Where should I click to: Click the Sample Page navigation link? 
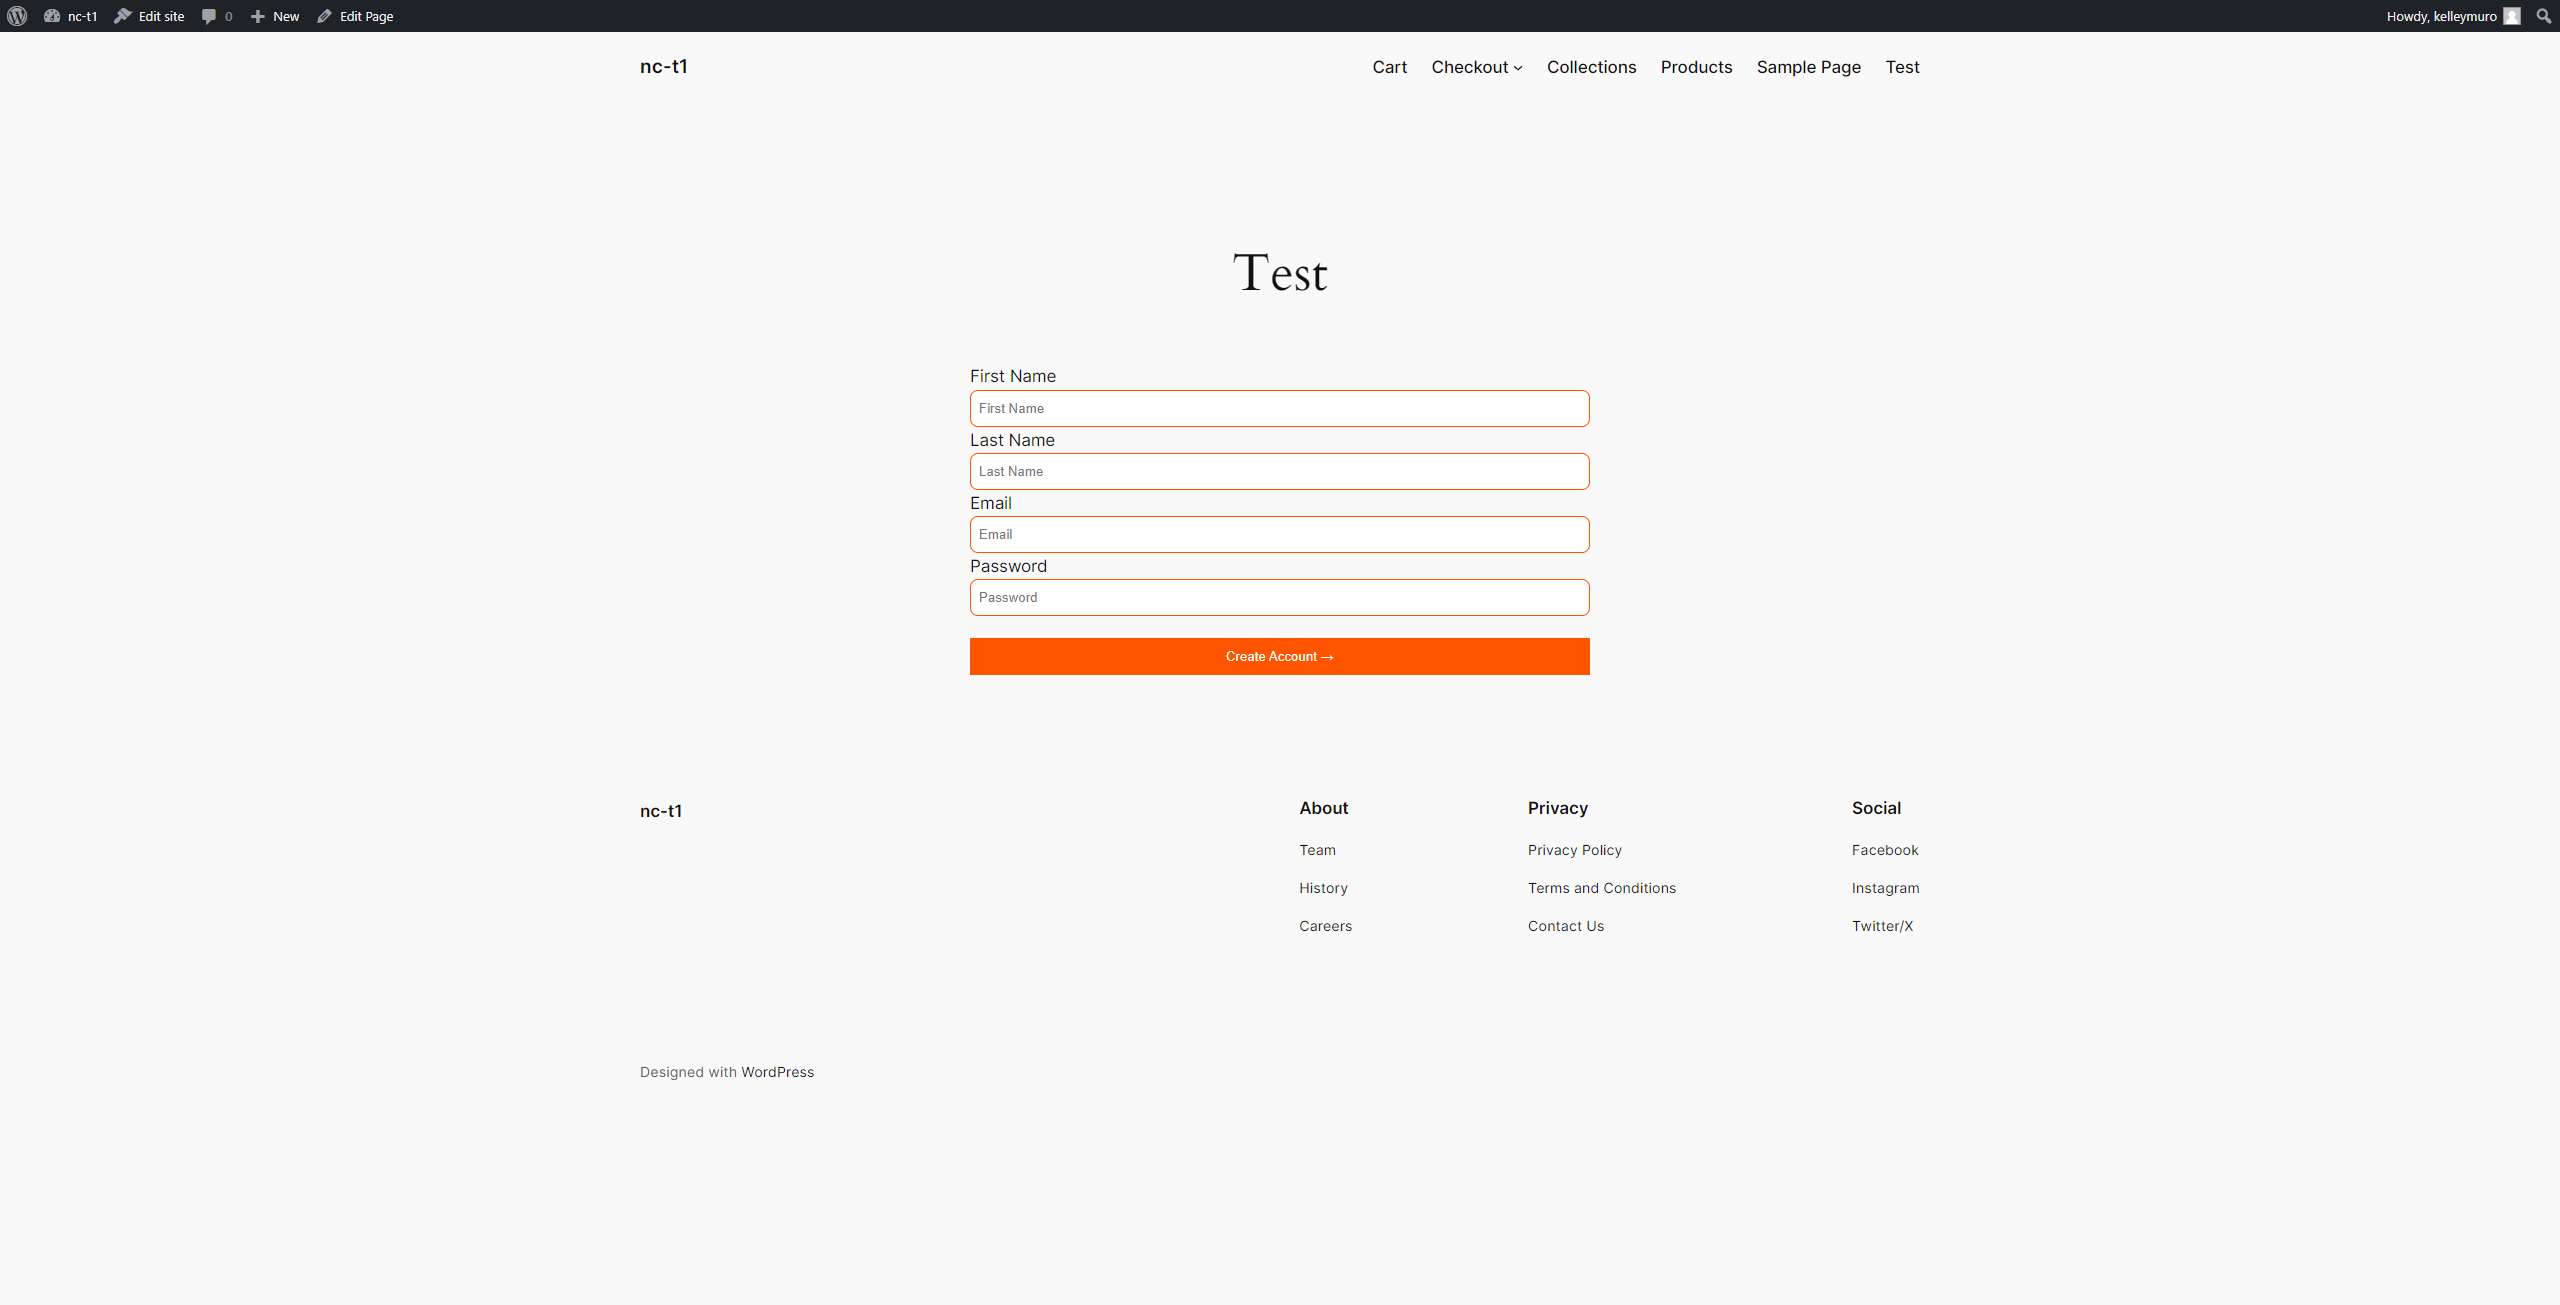1808,67
